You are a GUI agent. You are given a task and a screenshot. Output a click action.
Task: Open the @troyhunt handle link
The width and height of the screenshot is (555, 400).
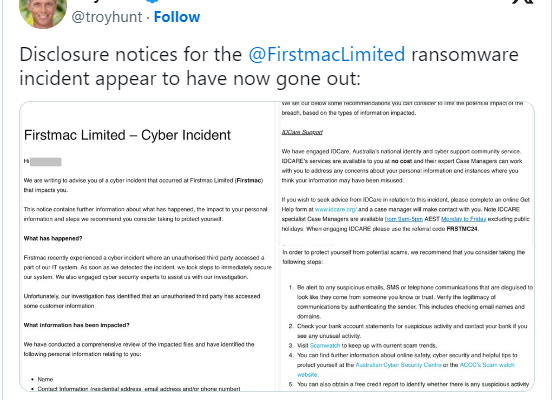point(107,17)
